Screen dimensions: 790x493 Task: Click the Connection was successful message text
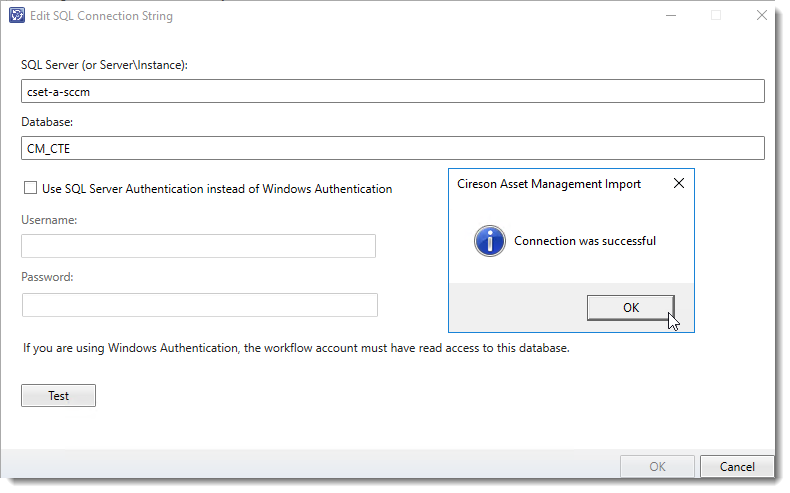point(584,241)
